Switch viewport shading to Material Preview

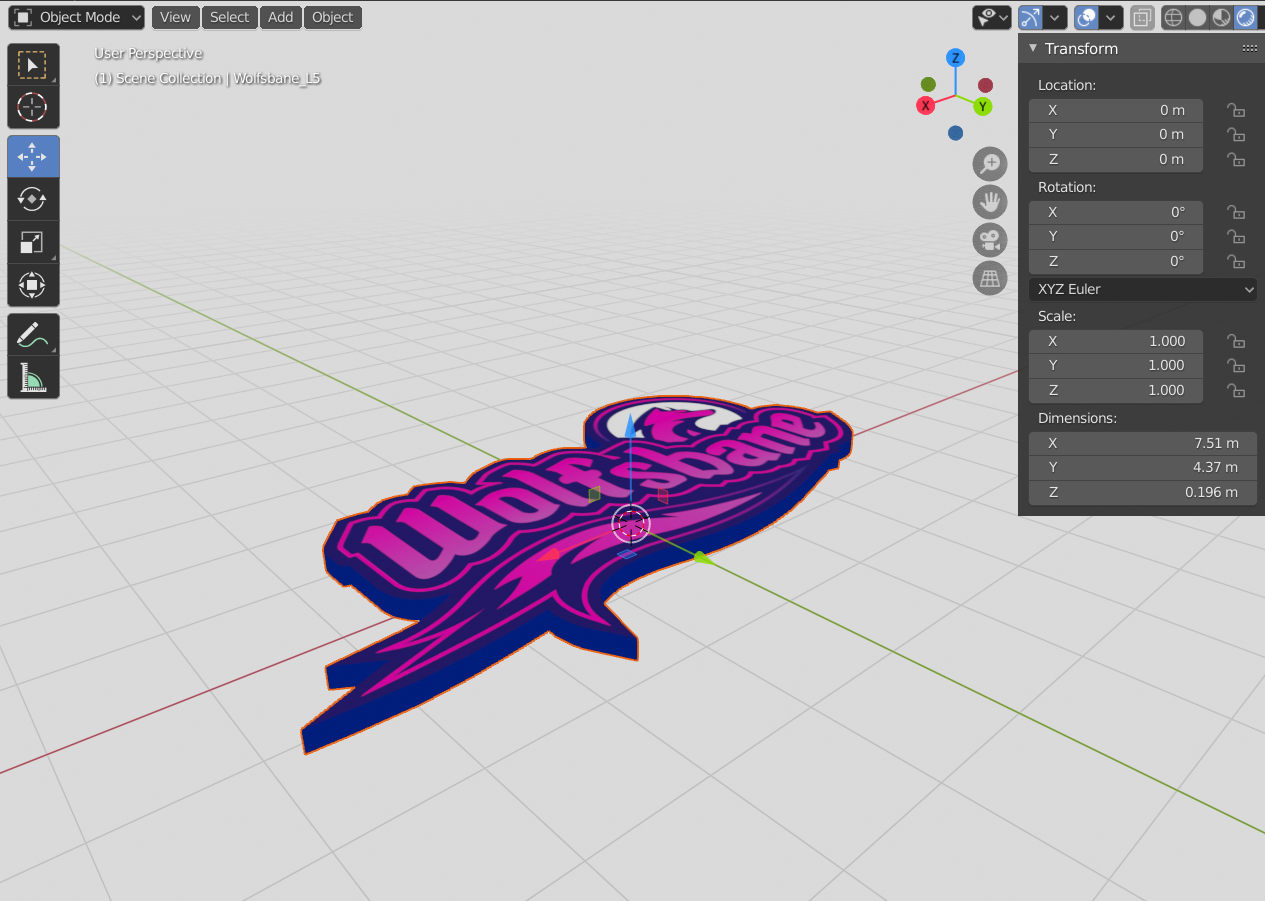coord(1221,17)
